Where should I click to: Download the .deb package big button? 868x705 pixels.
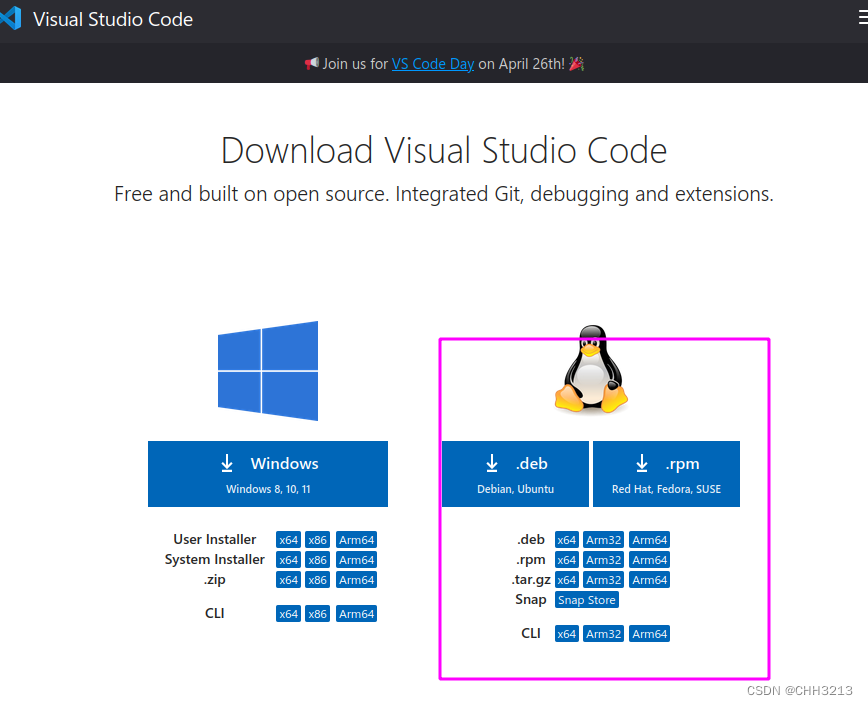[x=515, y=474]
